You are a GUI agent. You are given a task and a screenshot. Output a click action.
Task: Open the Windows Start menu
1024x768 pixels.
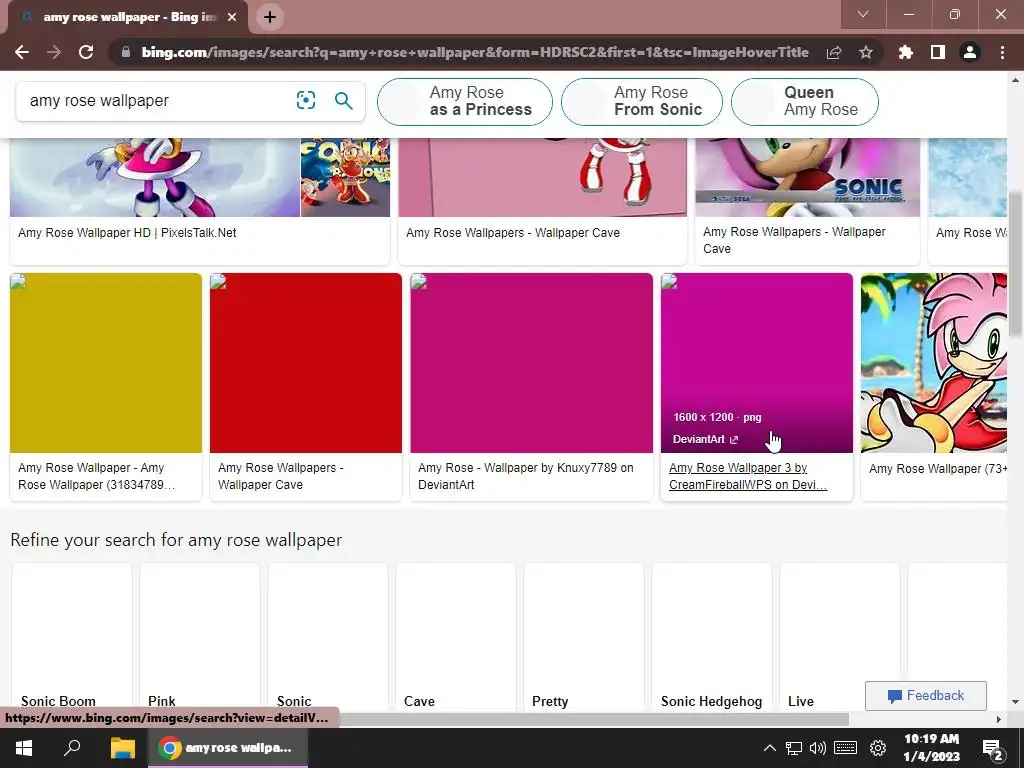(24, 748)
